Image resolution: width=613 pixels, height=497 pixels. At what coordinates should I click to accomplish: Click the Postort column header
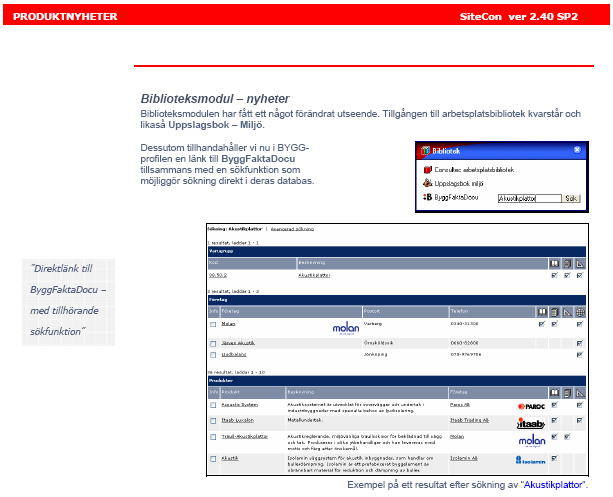[x=405, y=312]
